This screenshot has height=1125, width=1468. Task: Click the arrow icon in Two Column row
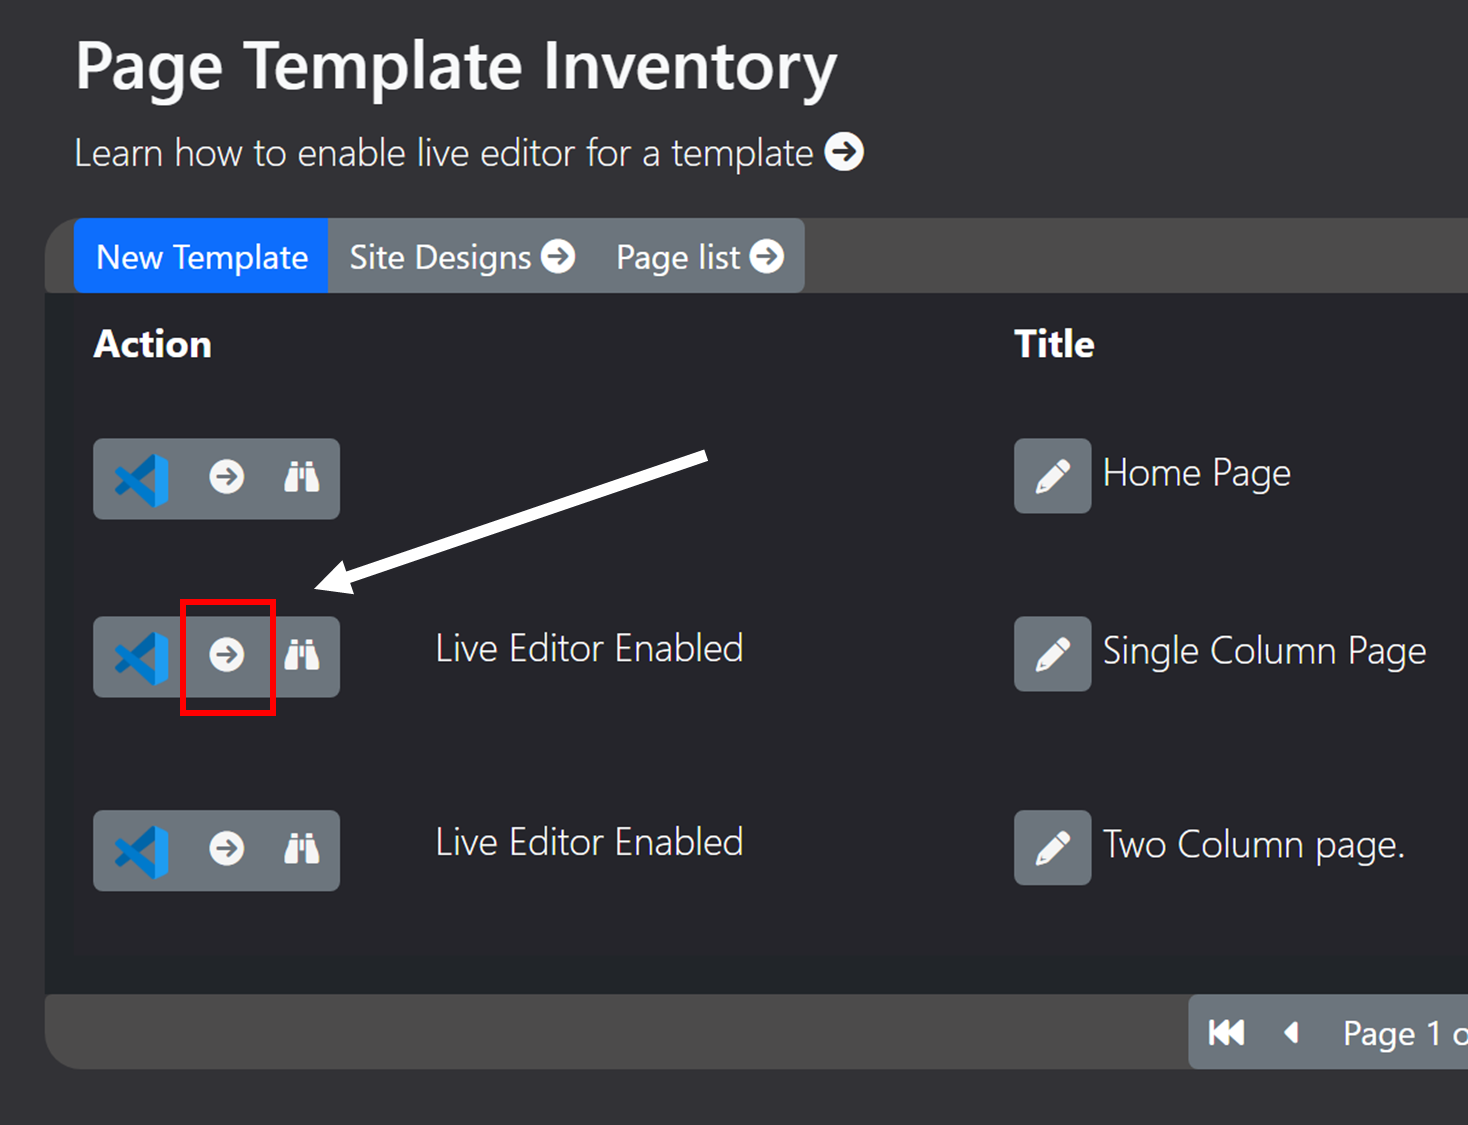pos(227,849)
